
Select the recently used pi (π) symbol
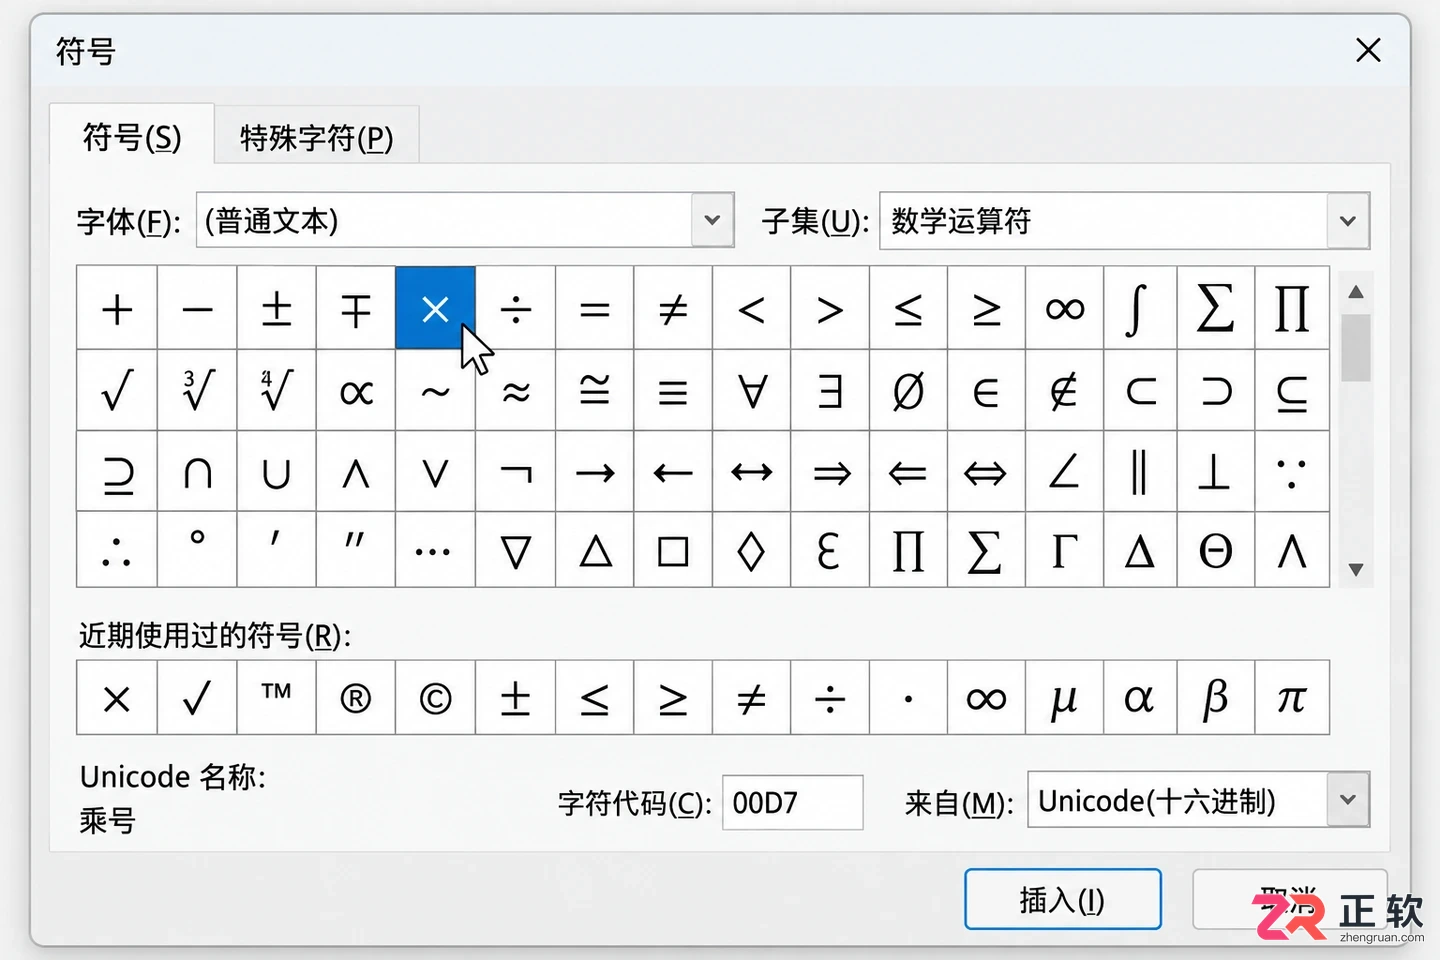[x=1292, y=697]
